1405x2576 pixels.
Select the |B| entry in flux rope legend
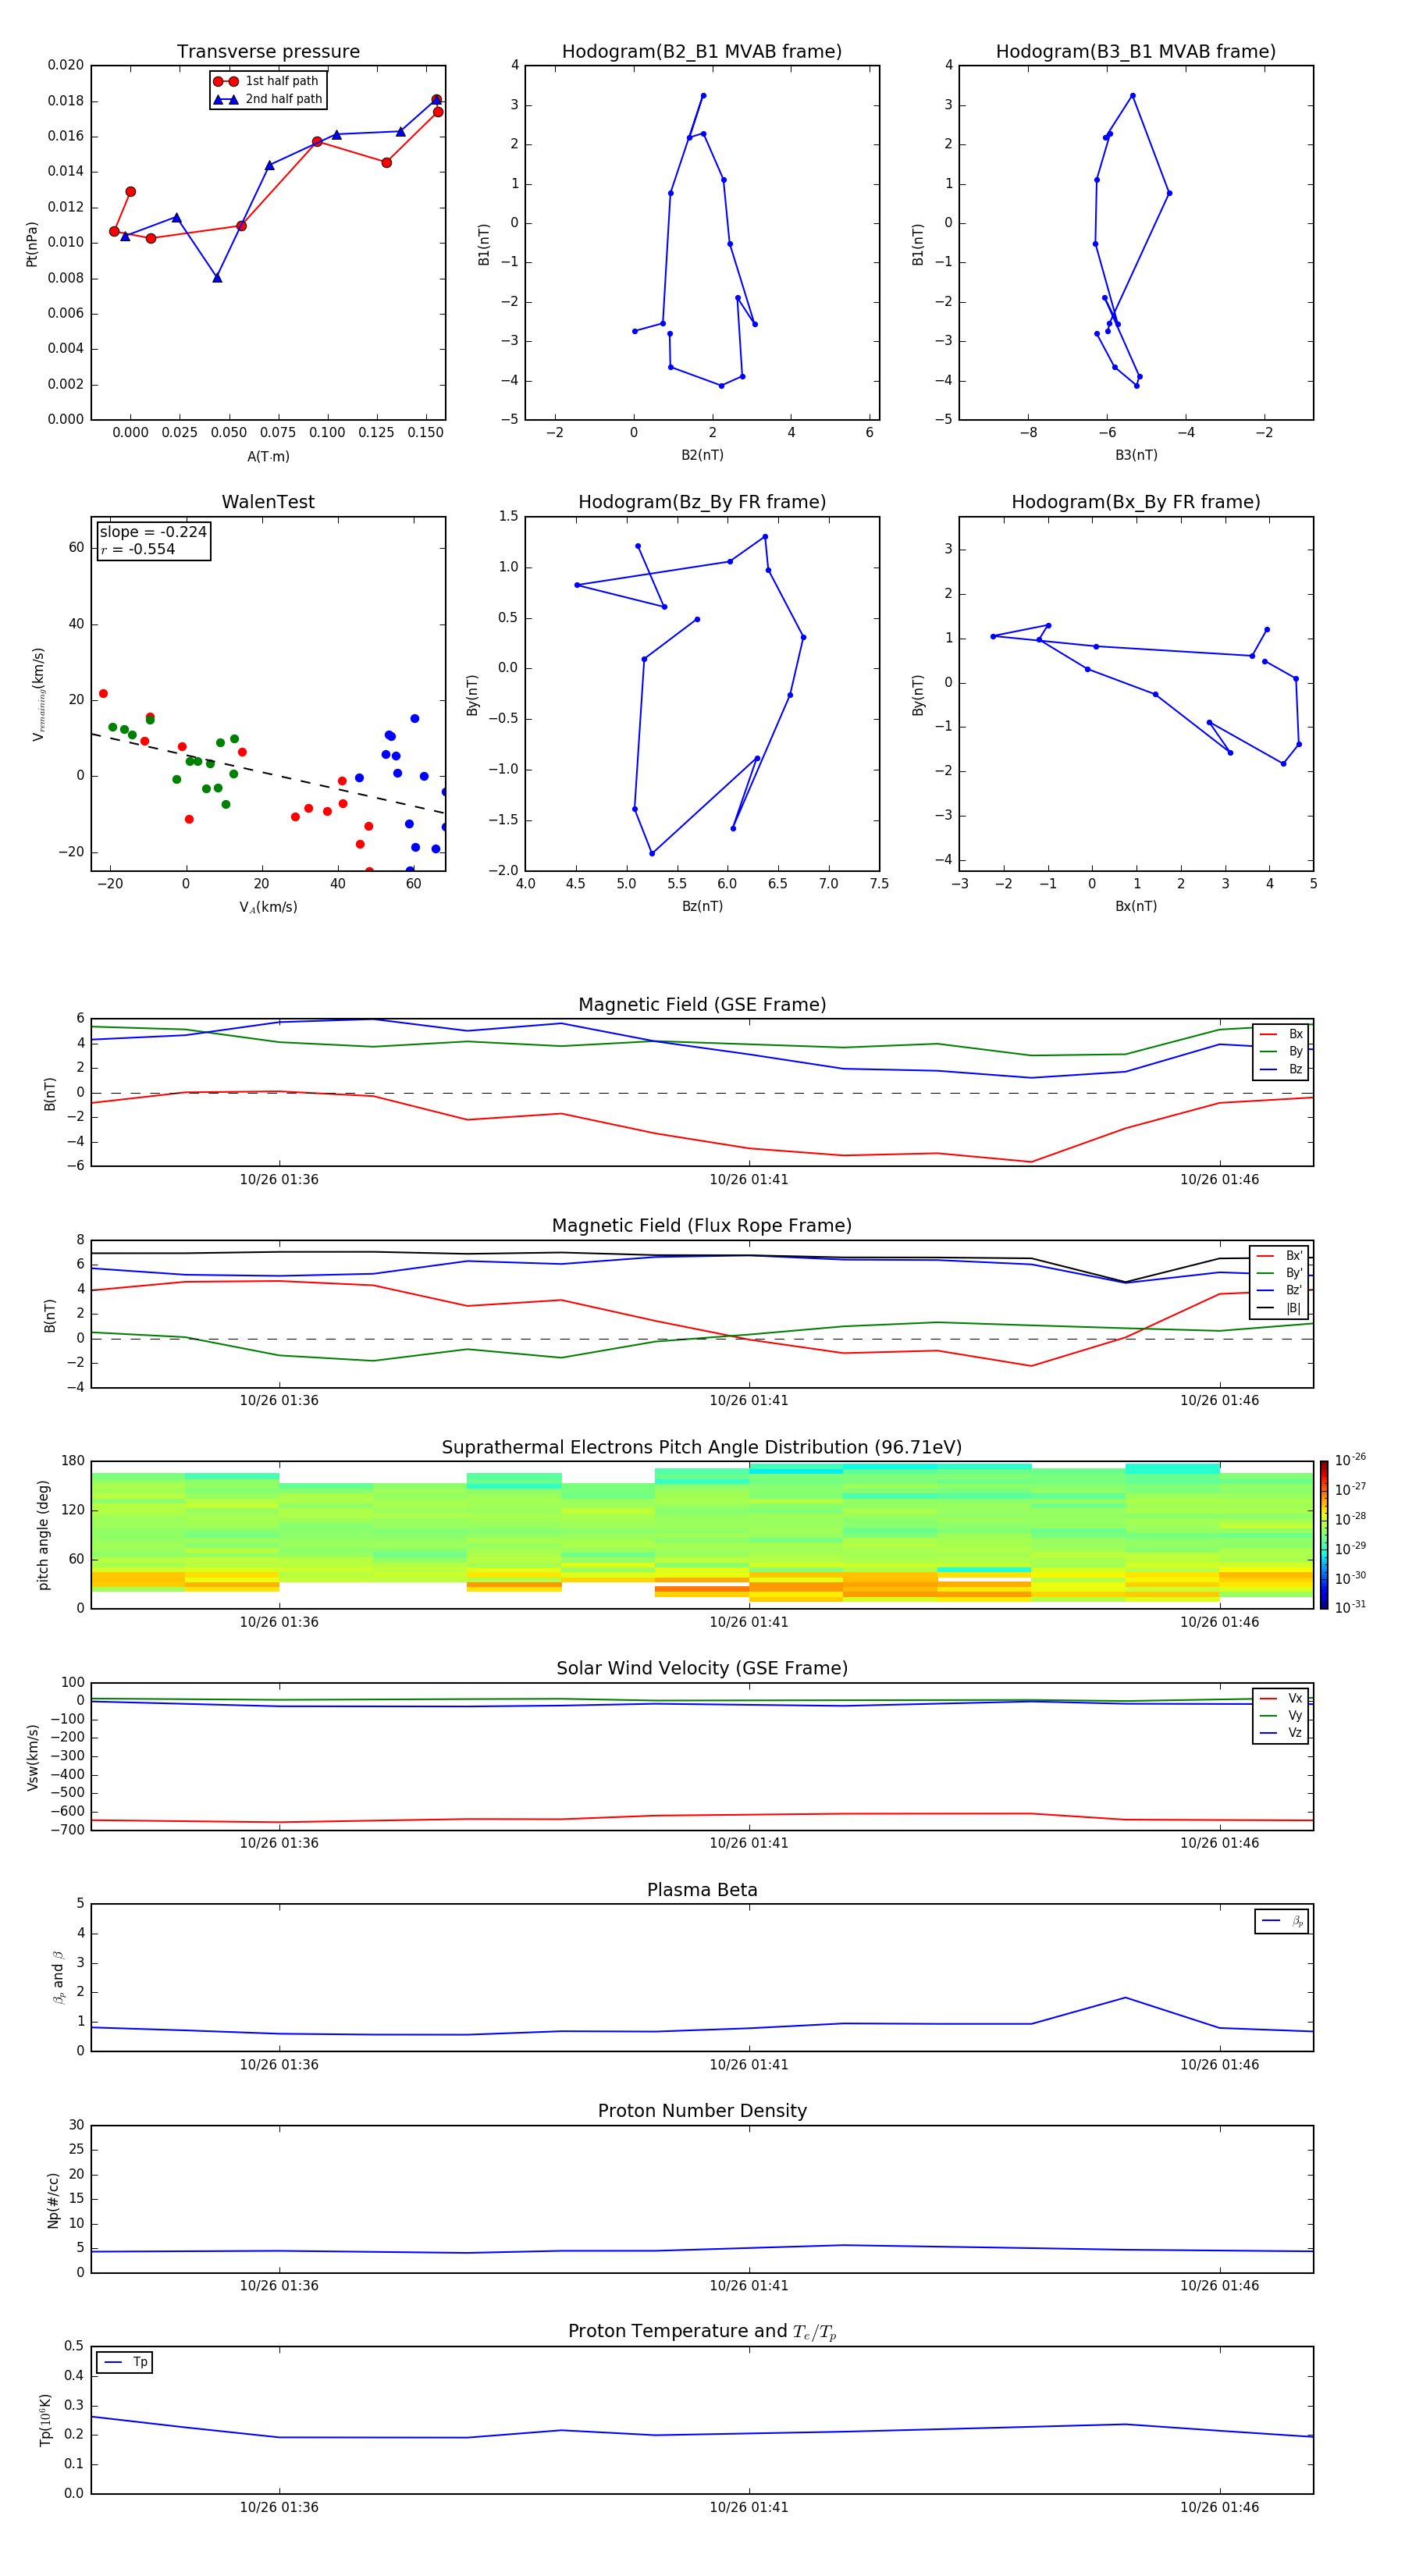click(x=1280, y=1308)
